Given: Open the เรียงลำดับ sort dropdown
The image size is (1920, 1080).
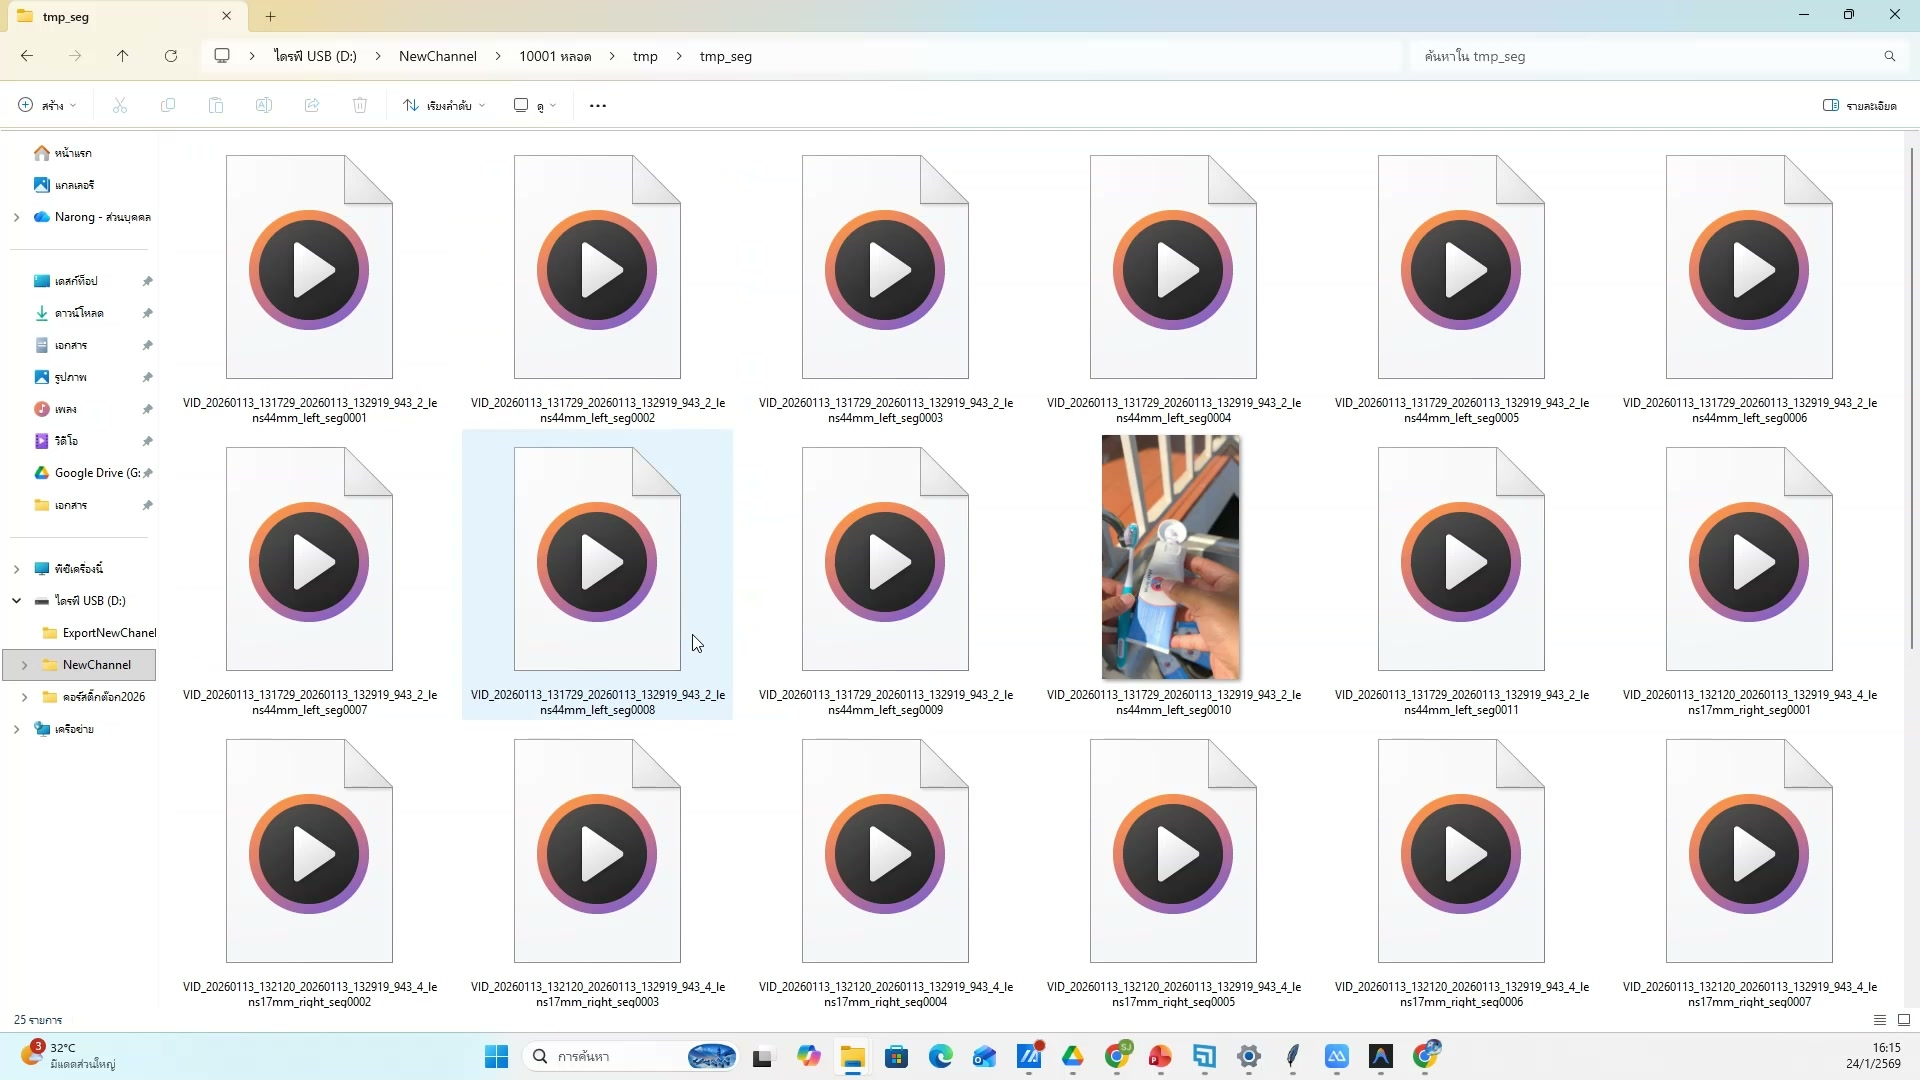Looking at the screenshot, I should 443,105.
